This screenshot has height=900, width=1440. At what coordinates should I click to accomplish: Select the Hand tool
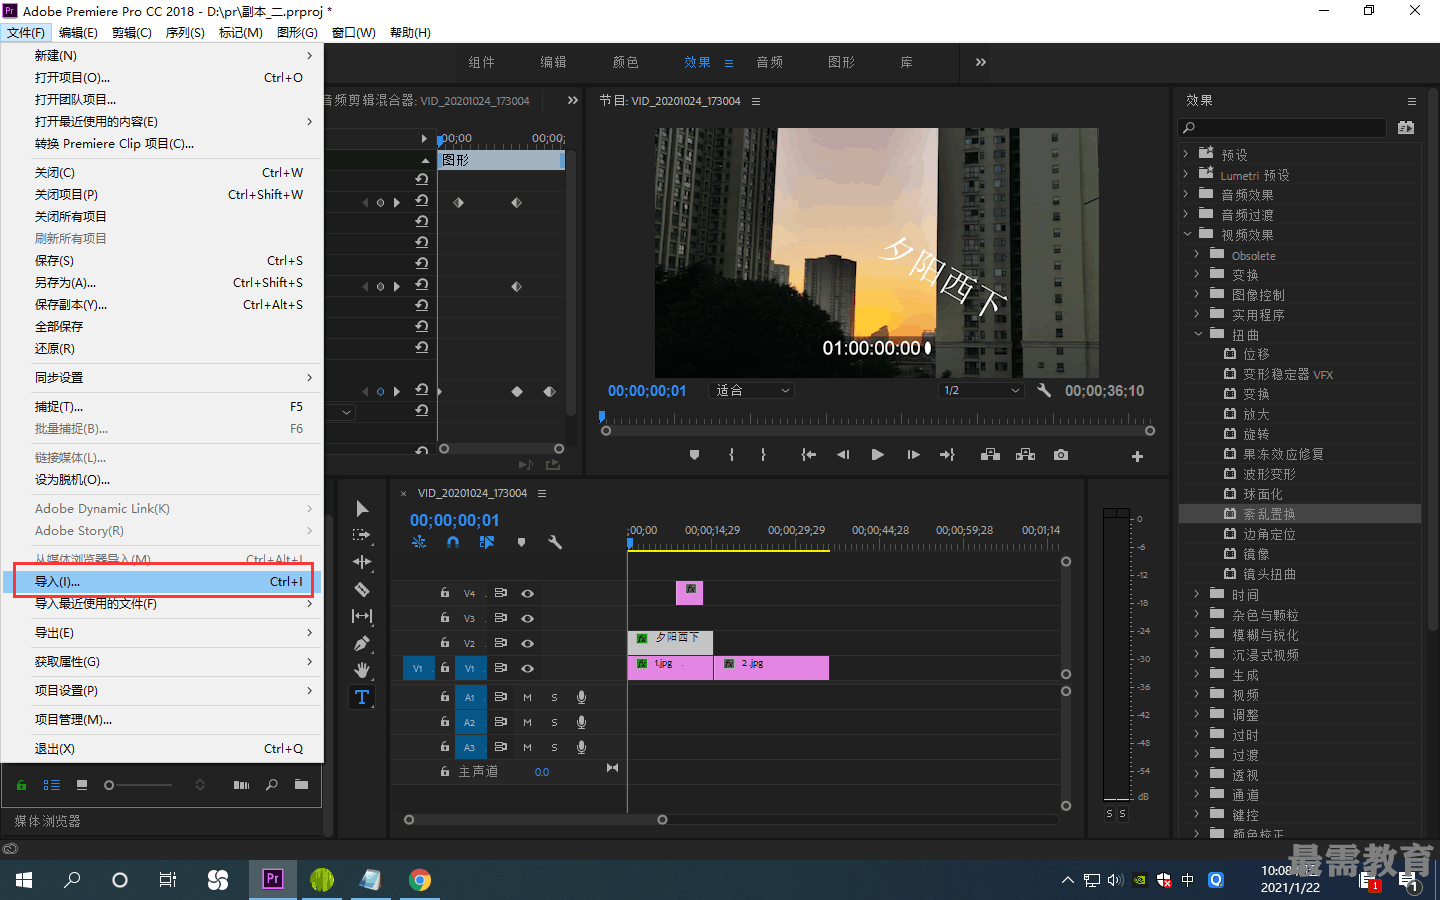(362, 670)
